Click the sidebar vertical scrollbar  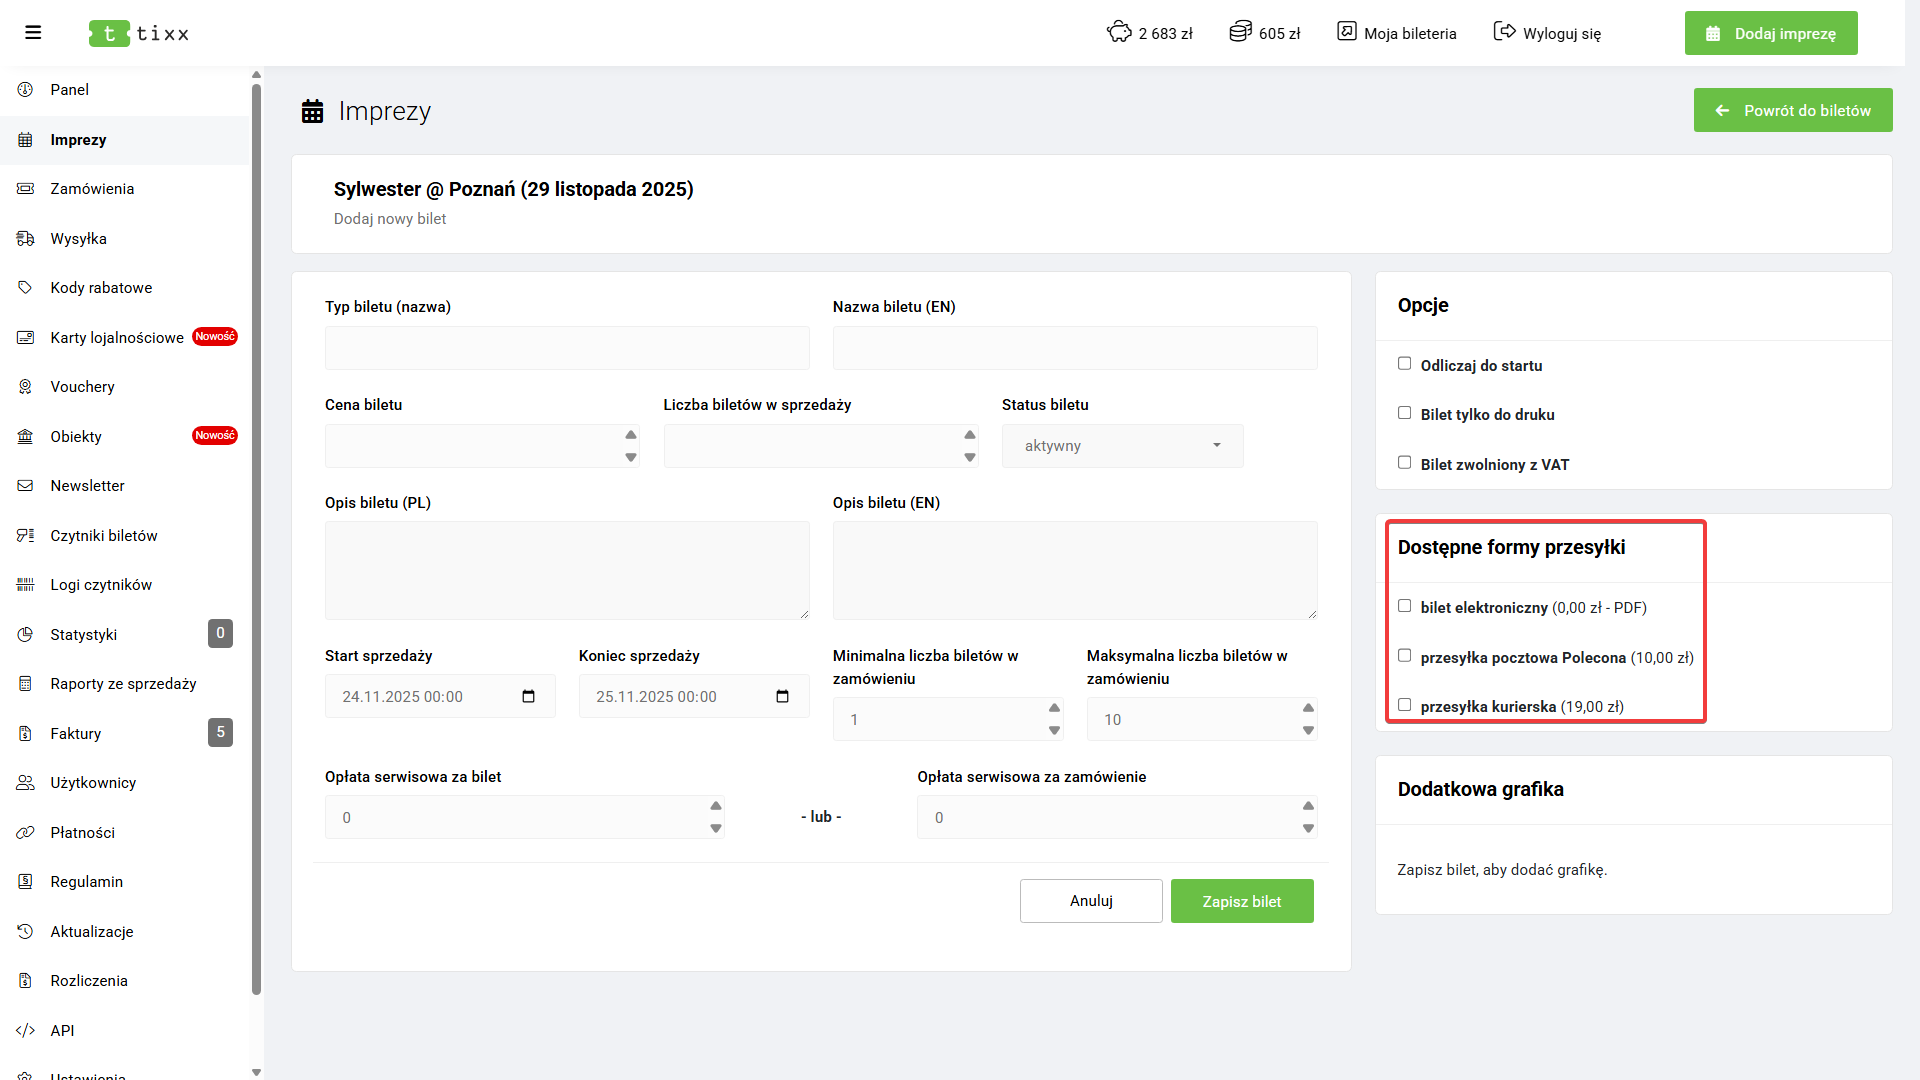[256, 540]
